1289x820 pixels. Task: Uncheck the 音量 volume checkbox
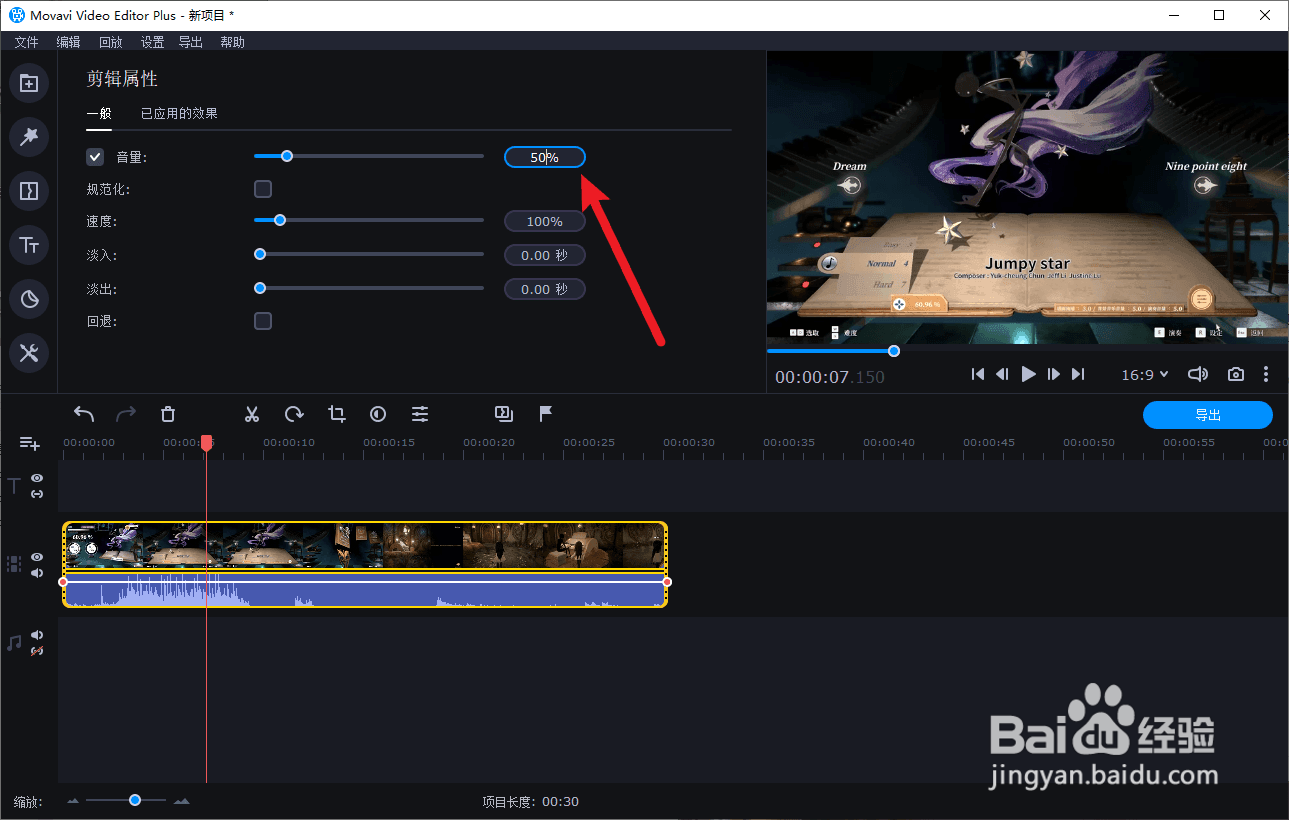[x=95, y=157]
